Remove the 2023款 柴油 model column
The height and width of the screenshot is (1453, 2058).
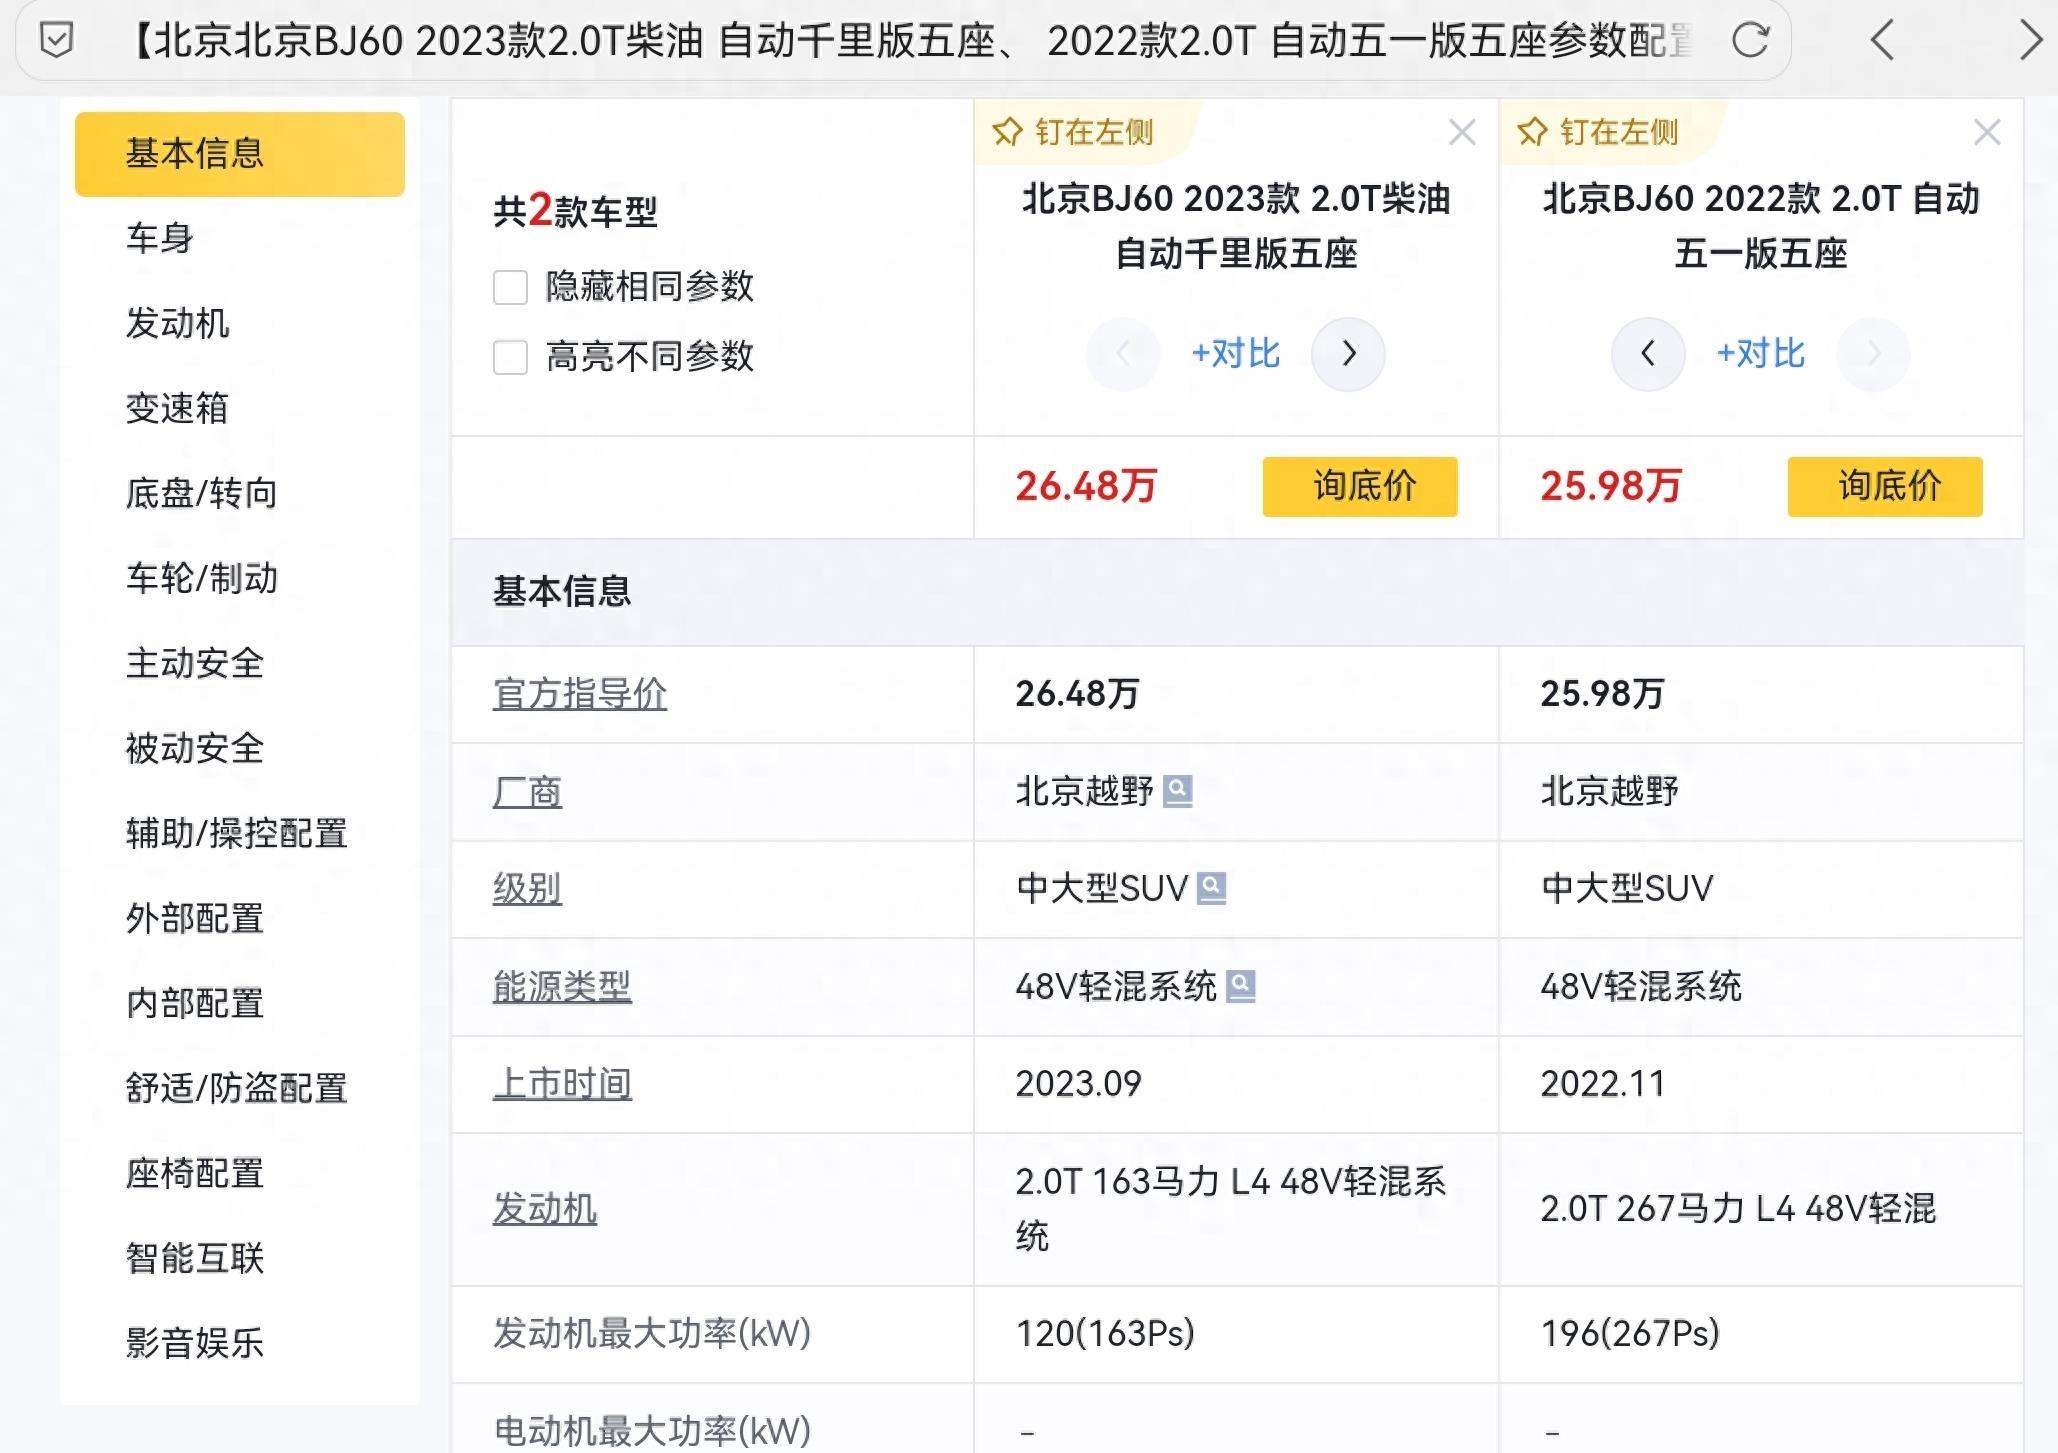coord(1462,132)
